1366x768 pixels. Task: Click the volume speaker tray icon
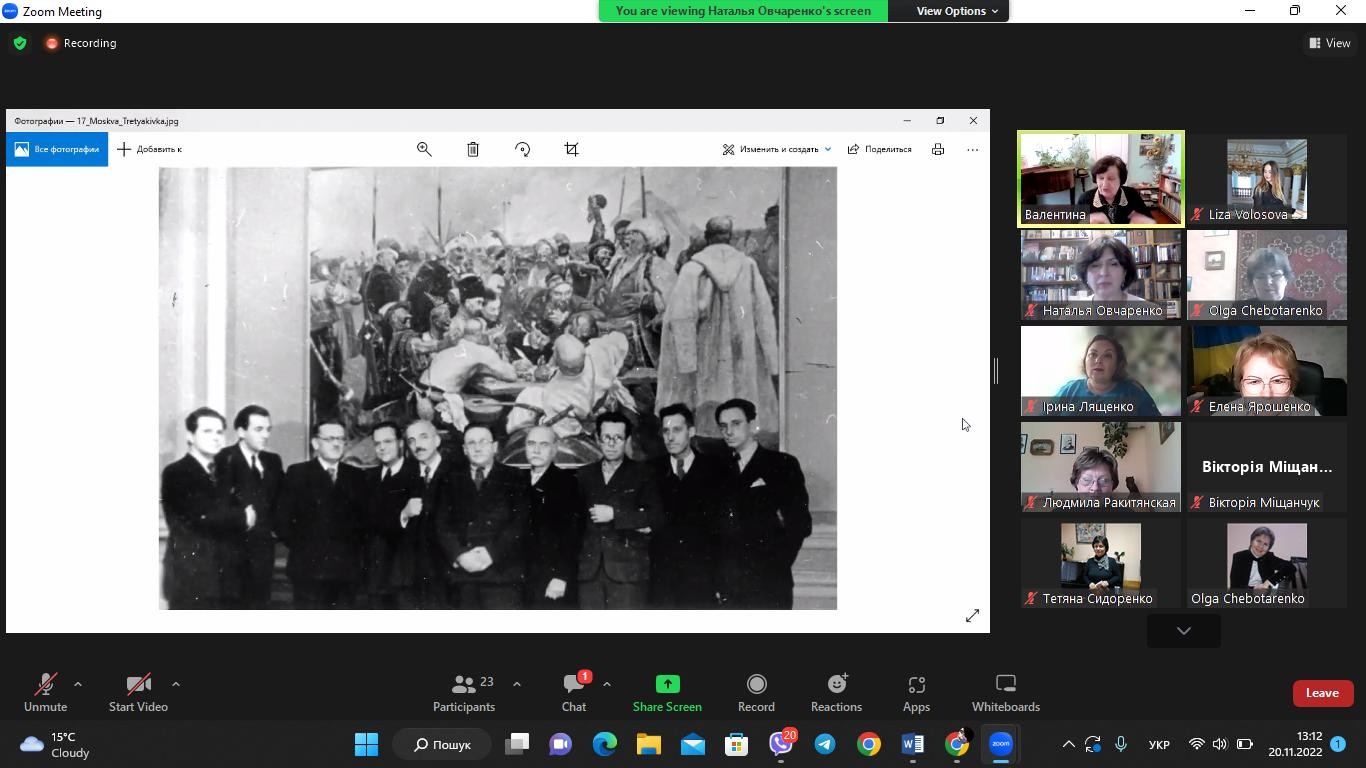1220,744
